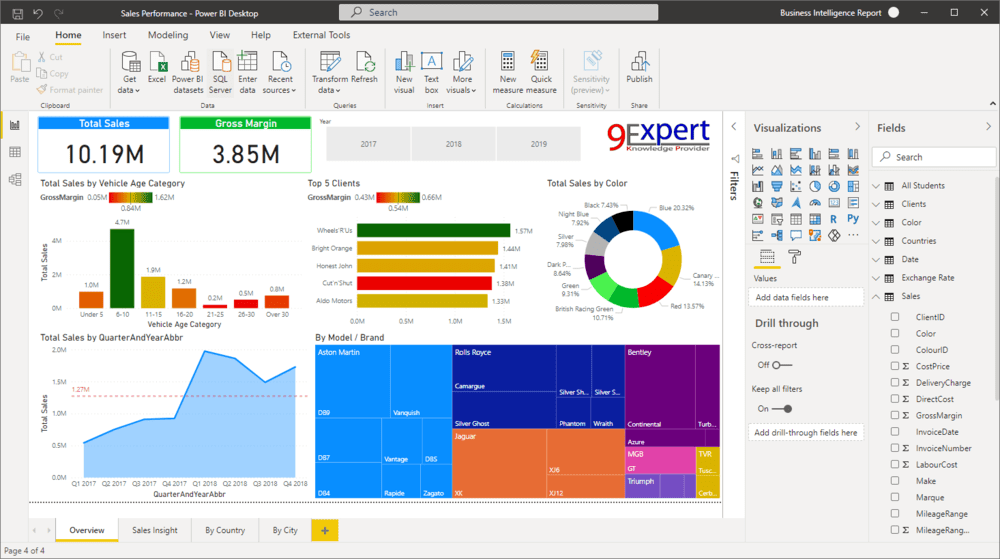The width and height of the screenshot is (1000, 559).
Task: Choose the stacked bar chart visual
Action: (758, 154)
